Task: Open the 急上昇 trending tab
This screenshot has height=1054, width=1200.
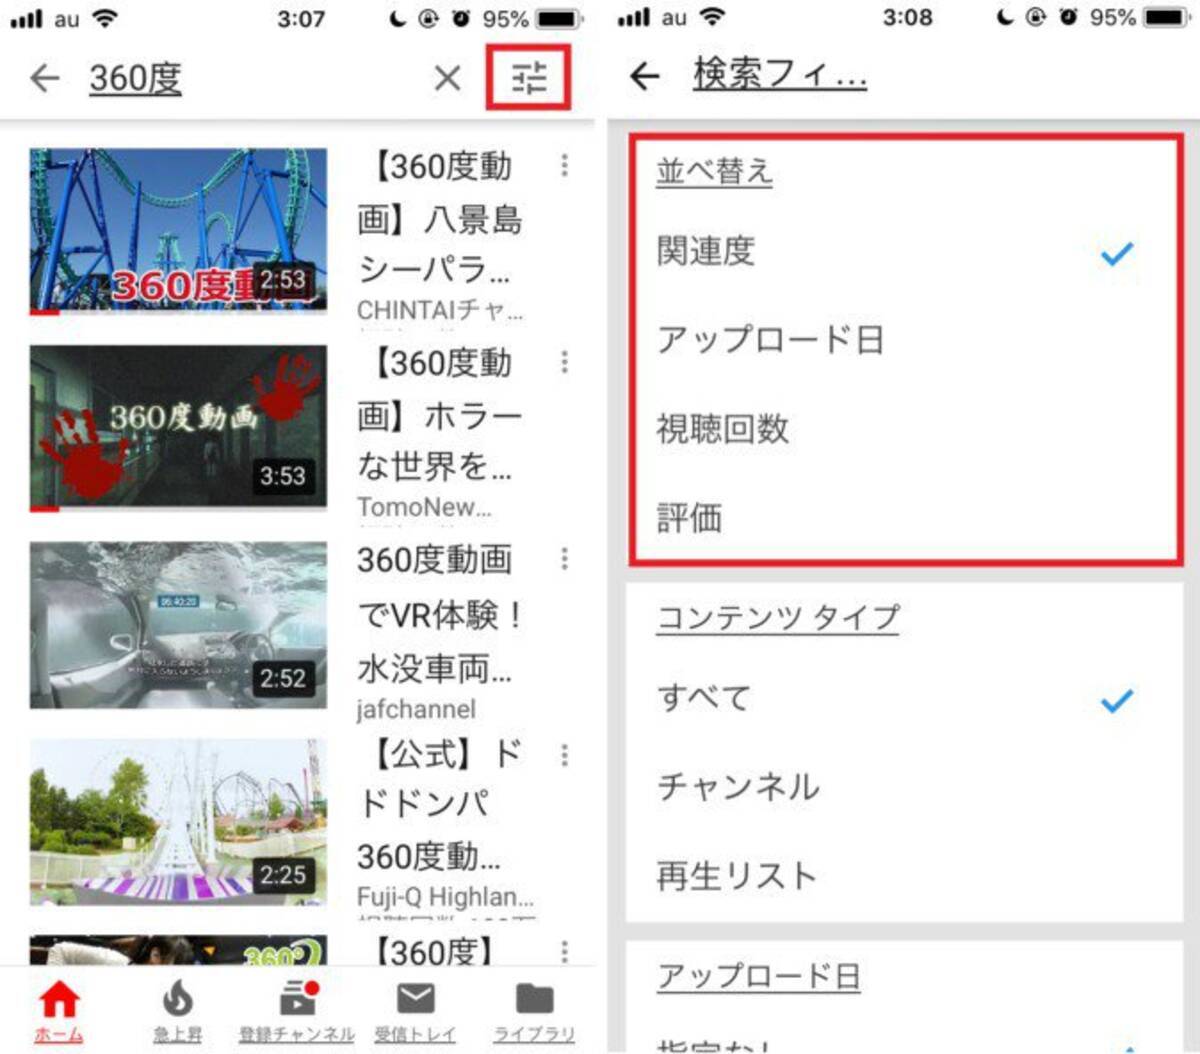Action: tap(178, 1010)
